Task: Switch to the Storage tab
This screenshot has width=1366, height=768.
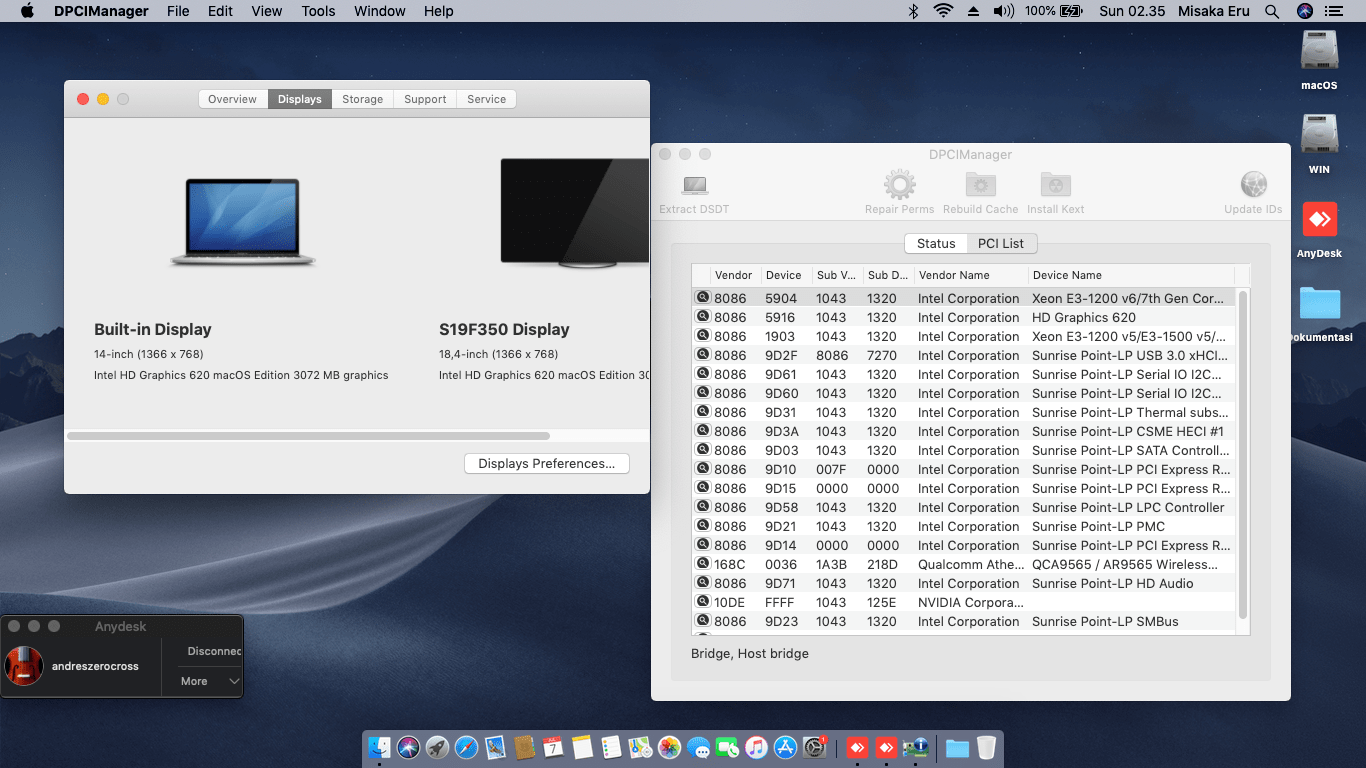Action: [x=362, y=99]
